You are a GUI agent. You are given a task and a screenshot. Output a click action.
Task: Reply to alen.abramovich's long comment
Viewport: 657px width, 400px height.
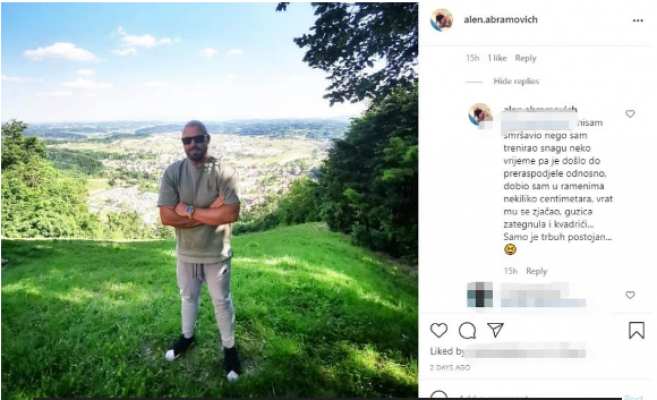click(537, 271)
